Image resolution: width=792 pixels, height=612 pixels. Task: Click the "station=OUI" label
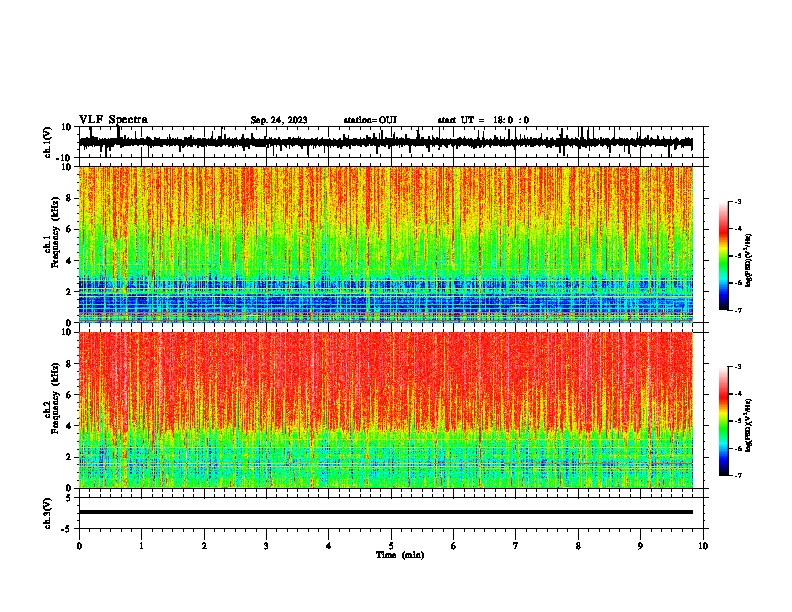click(x=370, y=120)
